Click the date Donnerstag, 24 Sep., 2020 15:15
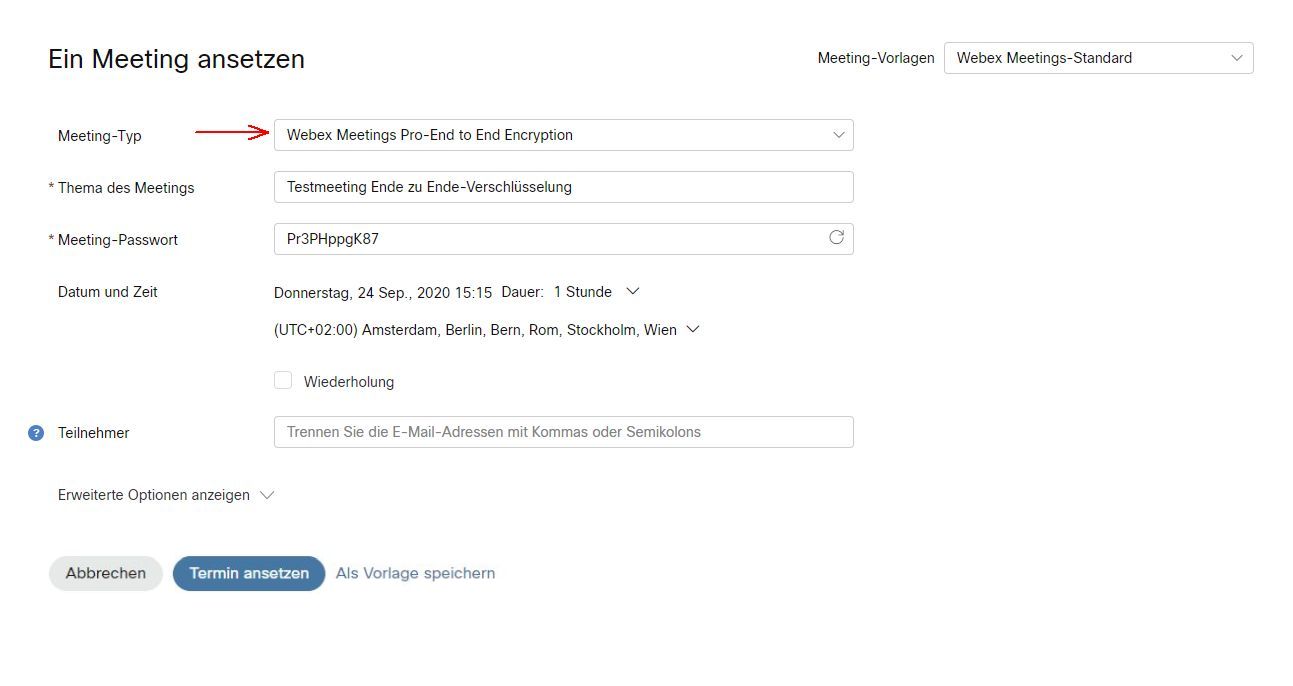 click(x=383, y=292)
